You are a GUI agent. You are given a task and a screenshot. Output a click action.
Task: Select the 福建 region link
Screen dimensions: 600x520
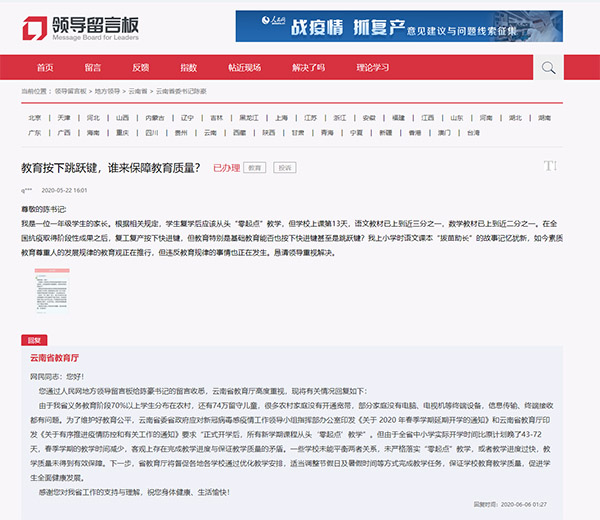pos(398,118)
